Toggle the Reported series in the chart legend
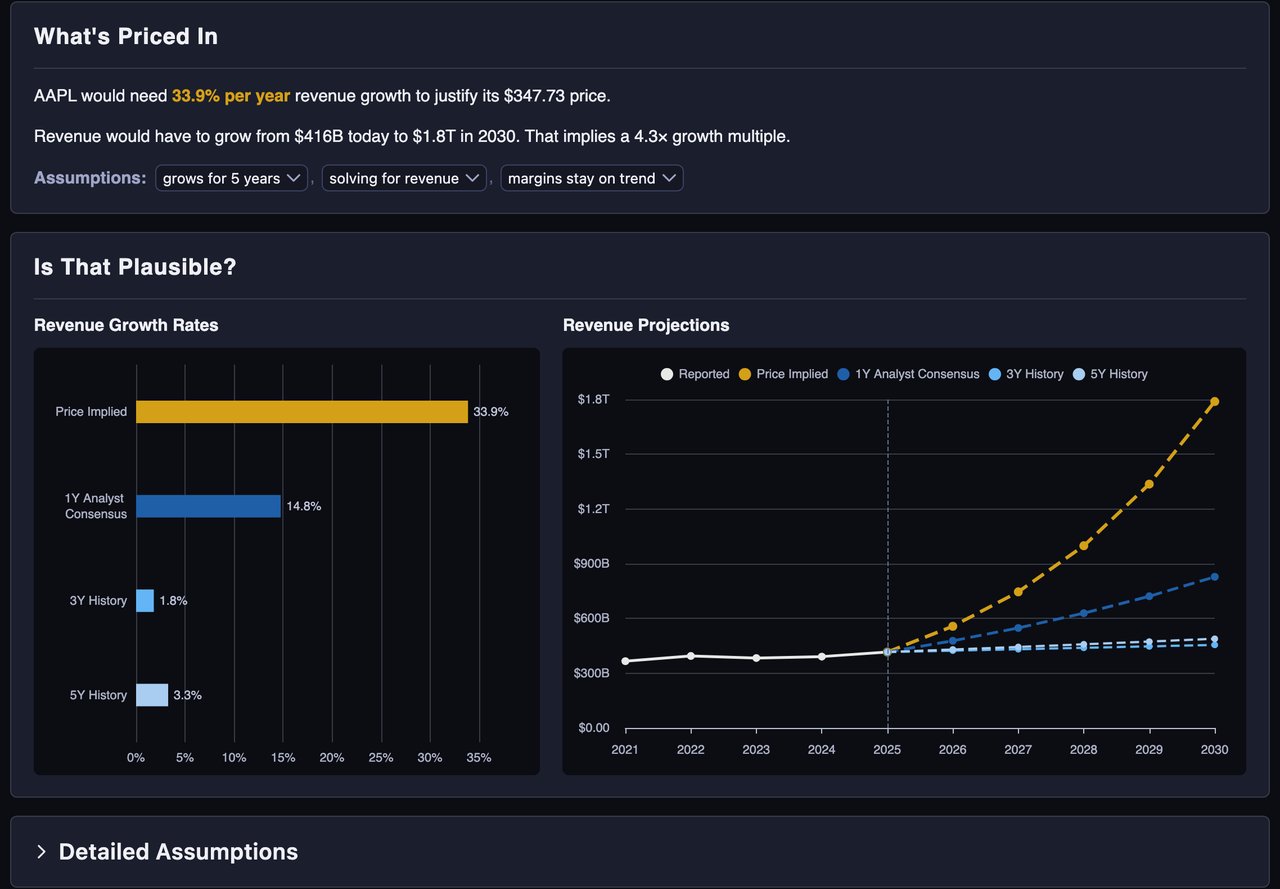This screenshot has height=889, width=1280. 695,374
